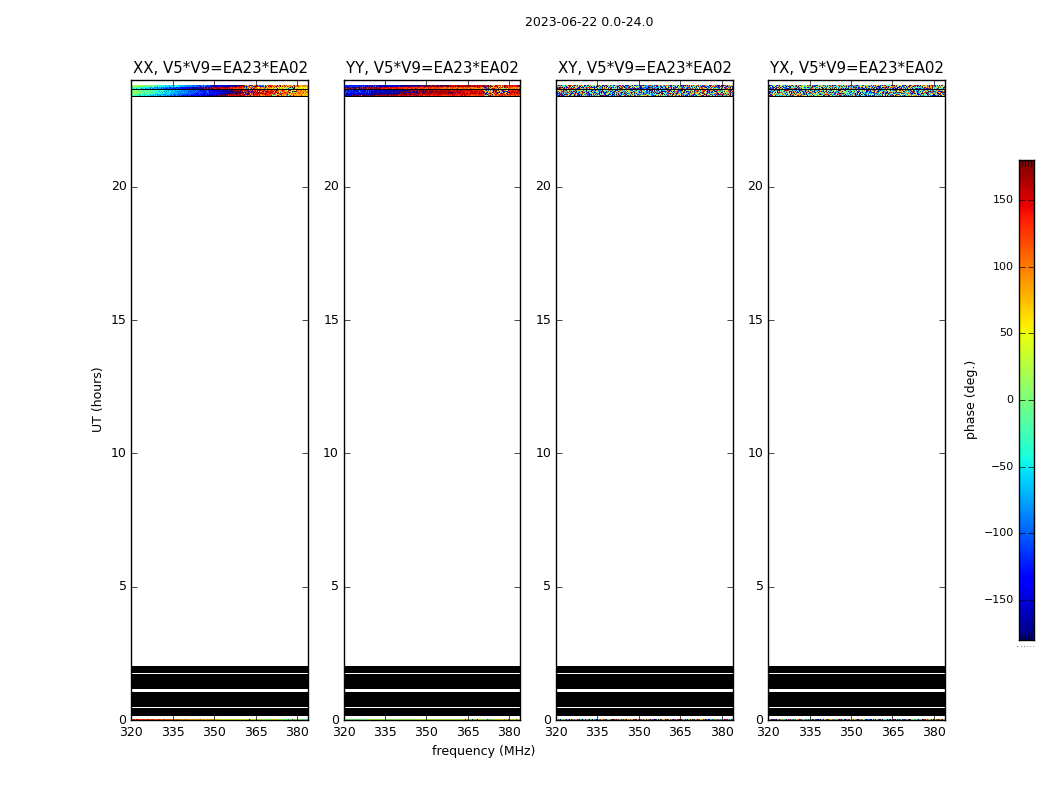Click the 'frequency (MHz)' axis label
This screenshot has width=1050, height=800.
[483, 750]
